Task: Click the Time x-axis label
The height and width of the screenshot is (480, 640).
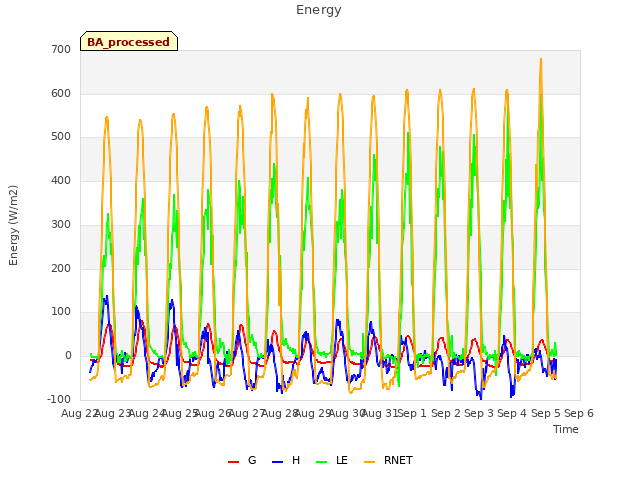Action: tap(566, 429)
